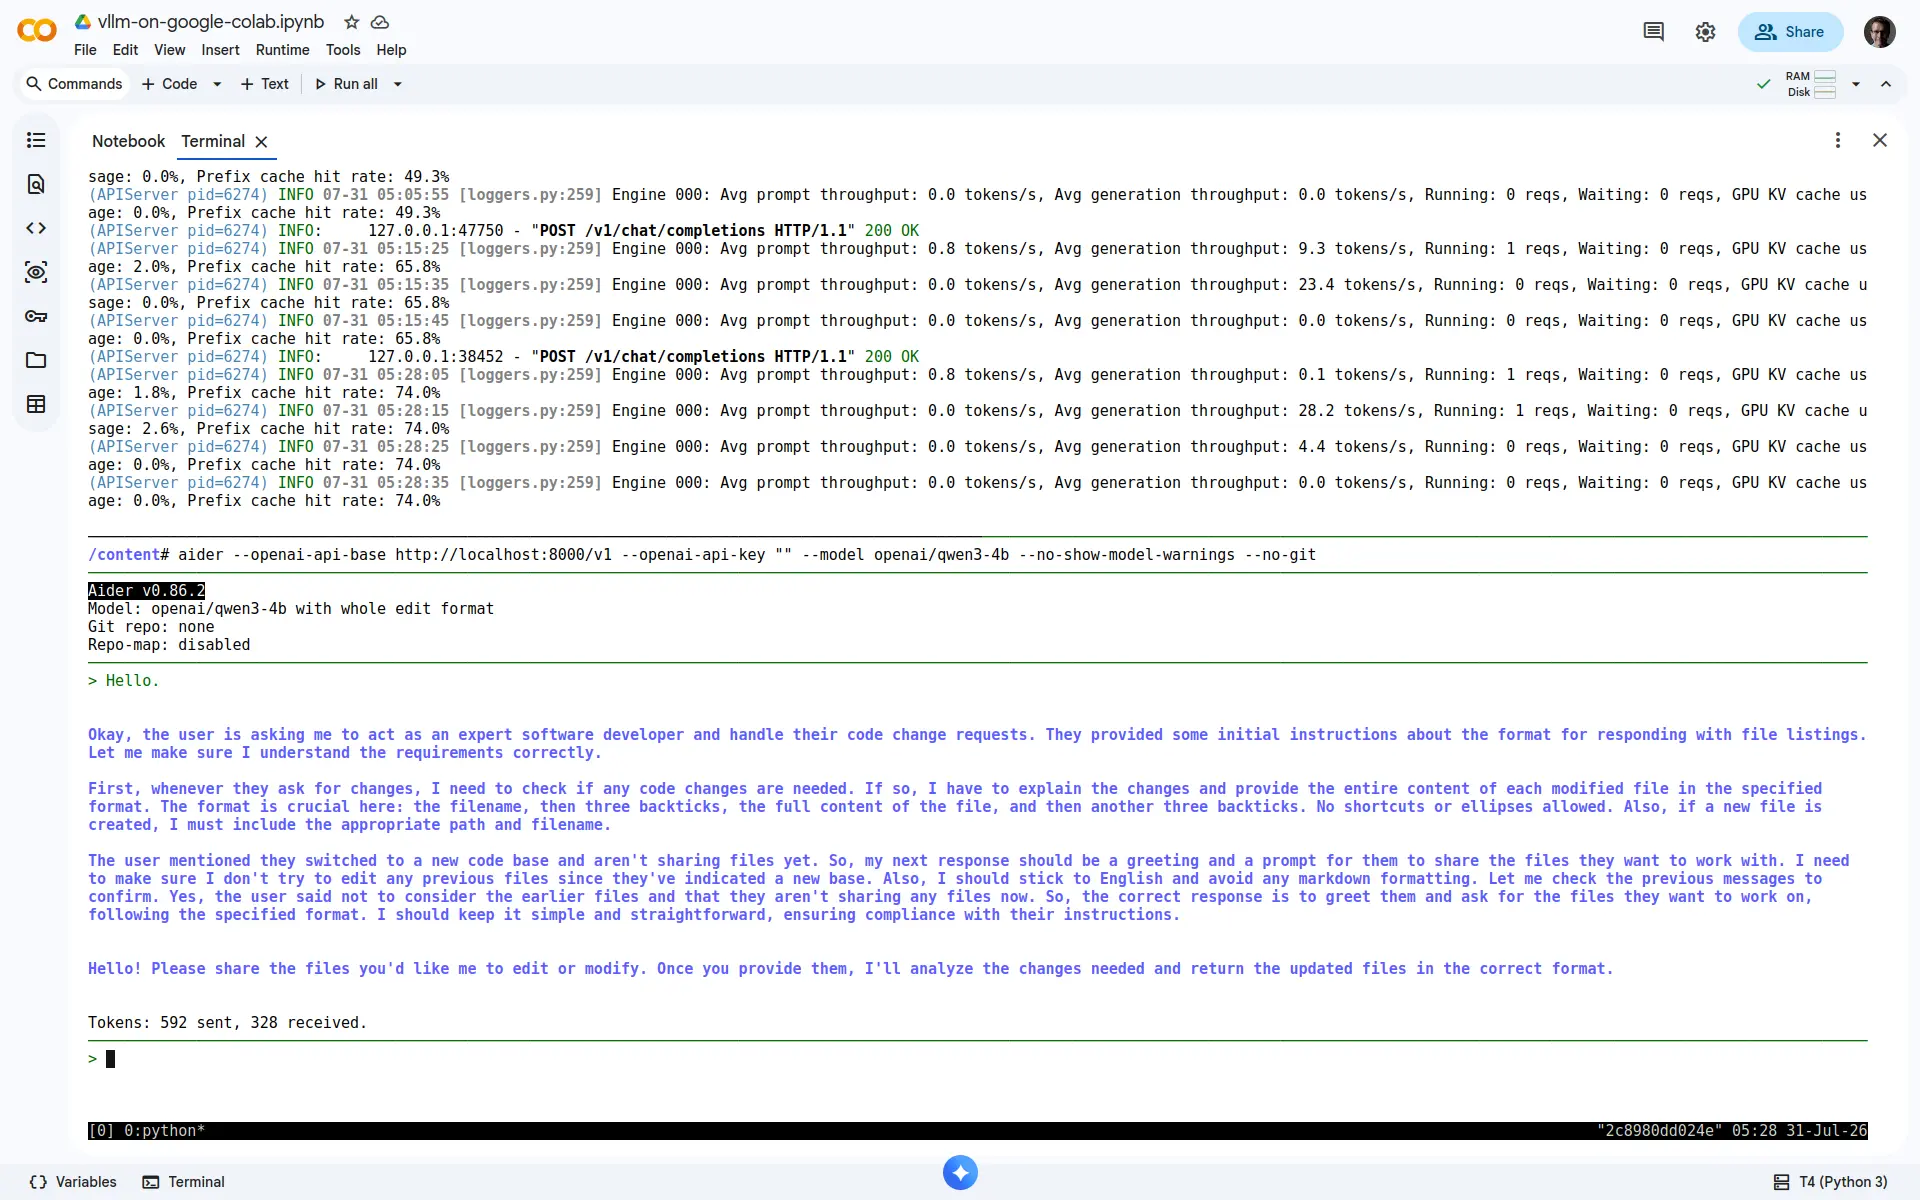Open the user account avatar
Screen dimensions: 1920x1200
click(x=1880, y=32)
